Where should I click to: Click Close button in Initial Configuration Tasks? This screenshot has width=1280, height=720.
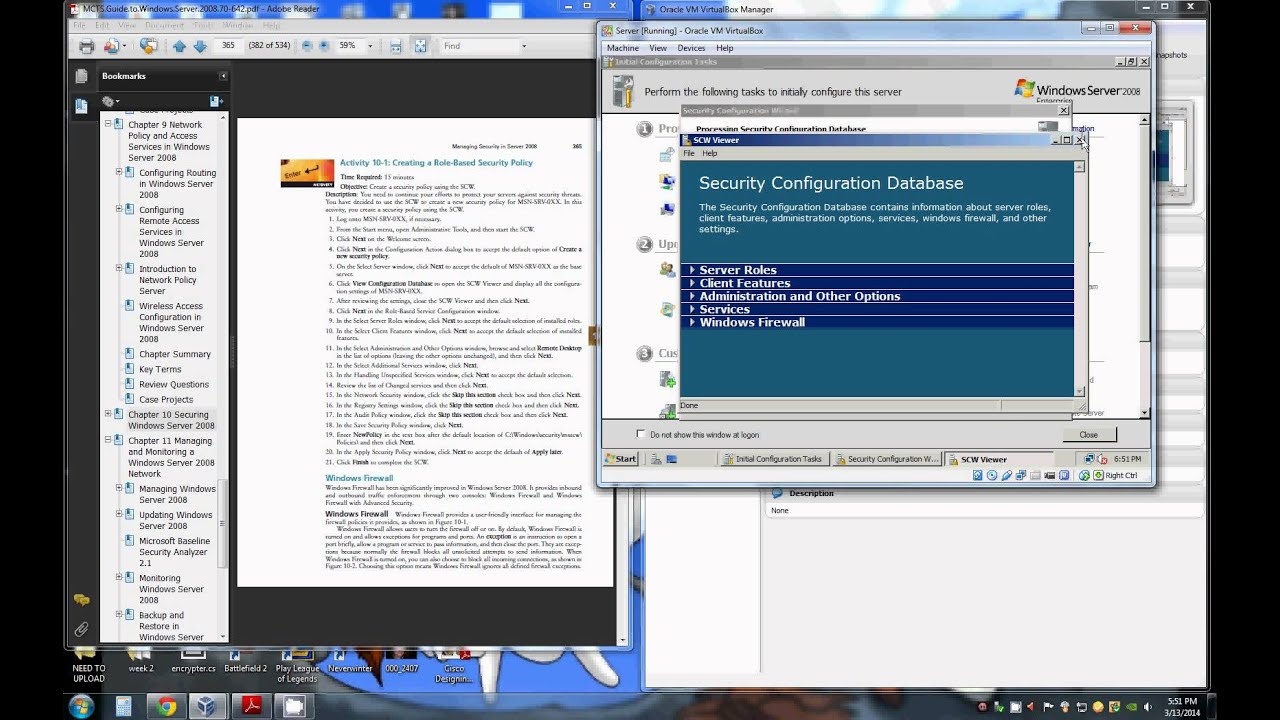(x=1088, y=434)
